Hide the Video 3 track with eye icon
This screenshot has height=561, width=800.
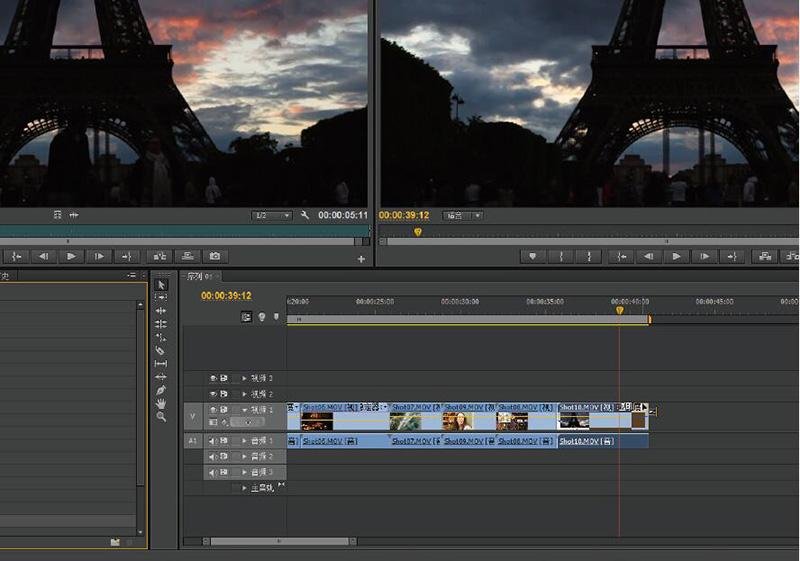coord(212,379)
